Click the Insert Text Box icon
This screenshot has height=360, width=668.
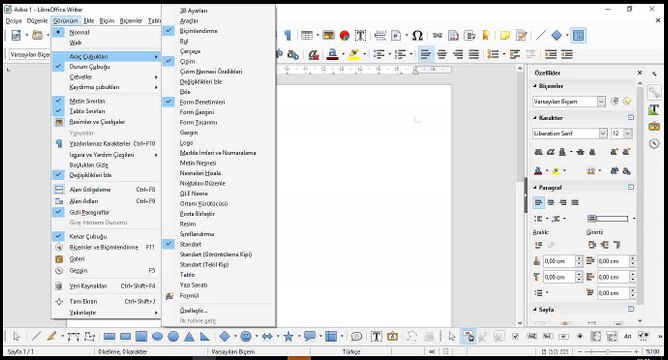(360, 36)
